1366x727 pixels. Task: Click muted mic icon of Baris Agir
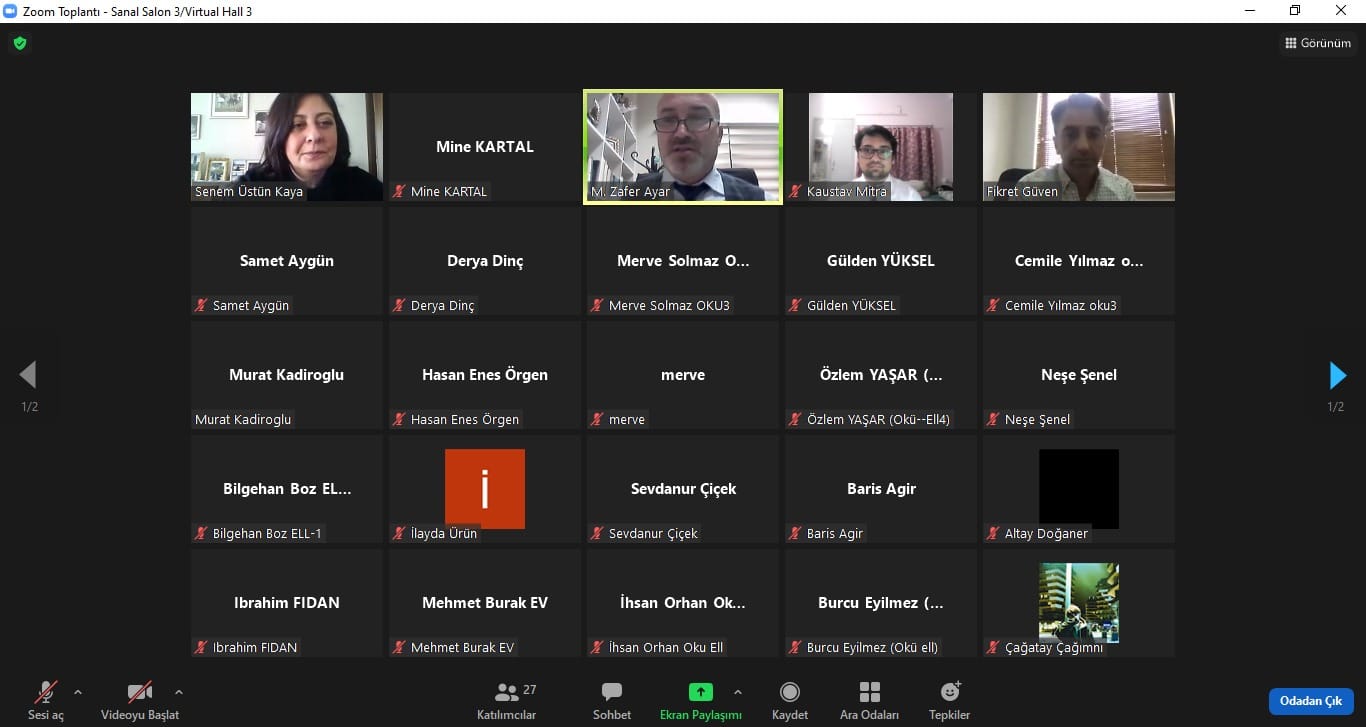click(795, 533)
